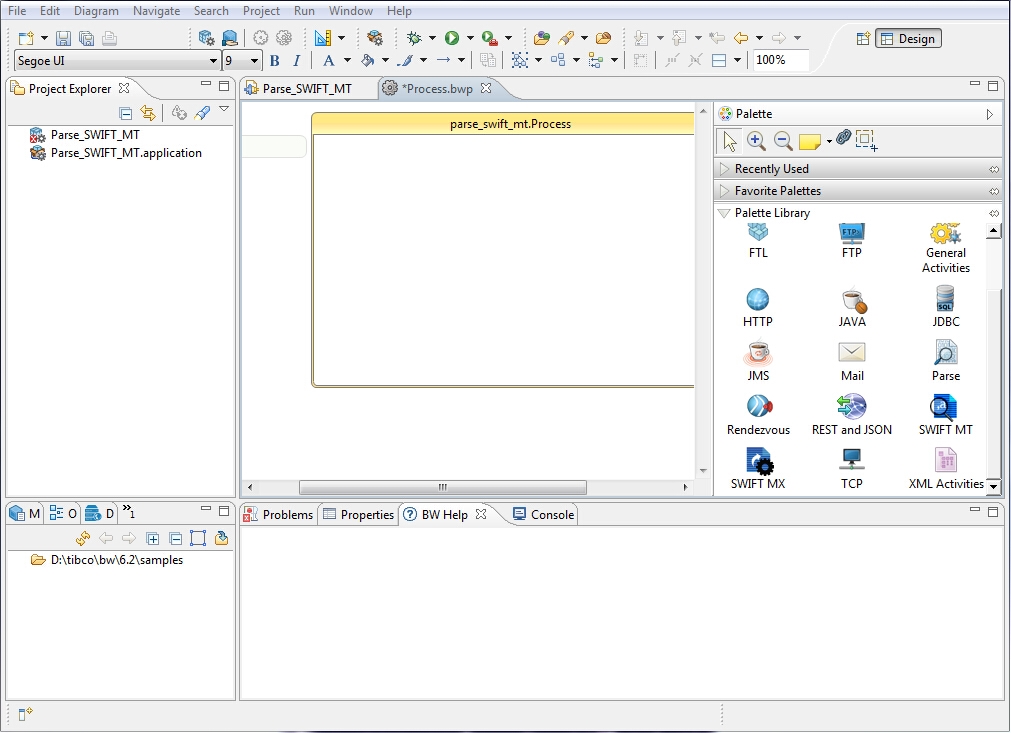This screenshot has height=733, width=1011.
Task: Click Collapse All in Project Explorer
Action: [x=126, y=113]
